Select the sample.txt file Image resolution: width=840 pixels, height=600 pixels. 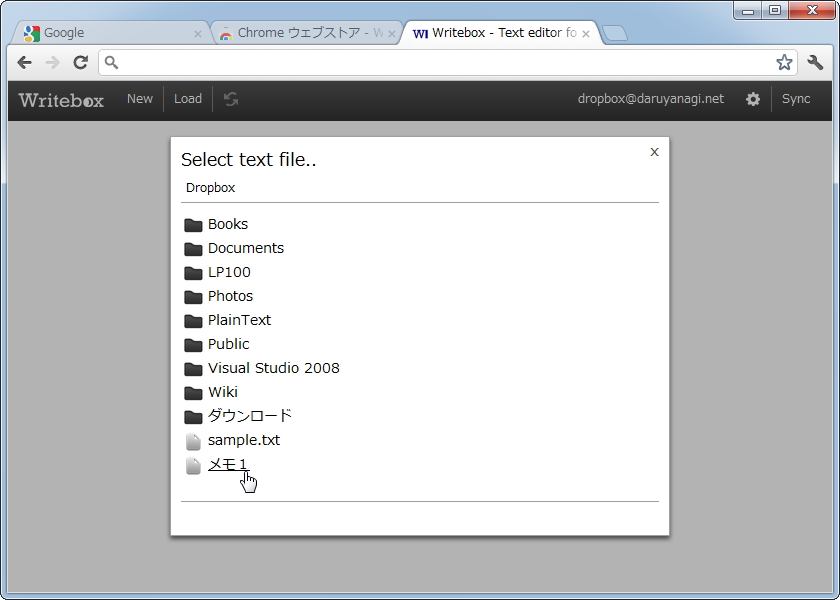[x=244, y=440]
